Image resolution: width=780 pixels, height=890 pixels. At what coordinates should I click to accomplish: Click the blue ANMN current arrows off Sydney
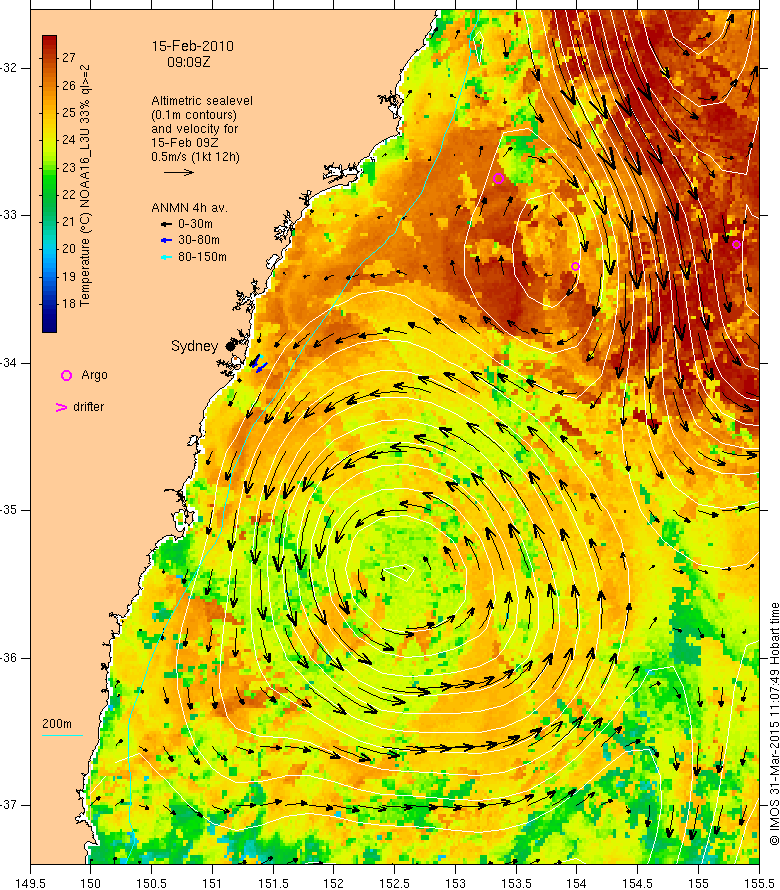(258, 363)
